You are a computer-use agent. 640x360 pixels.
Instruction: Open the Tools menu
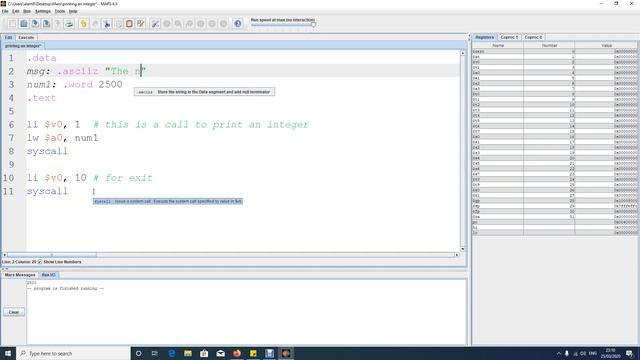pyautogui.click(x=60, y=11)
